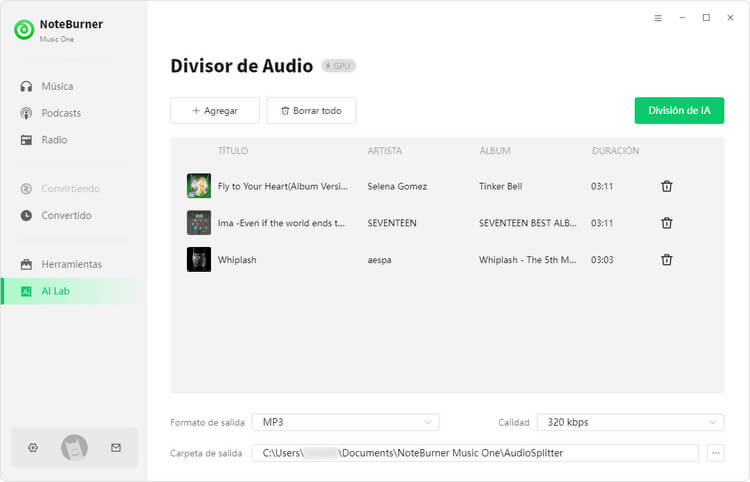Open the Convirtiendo icon in sidebar
Screen dimensions: 750x482
(26, 189)
